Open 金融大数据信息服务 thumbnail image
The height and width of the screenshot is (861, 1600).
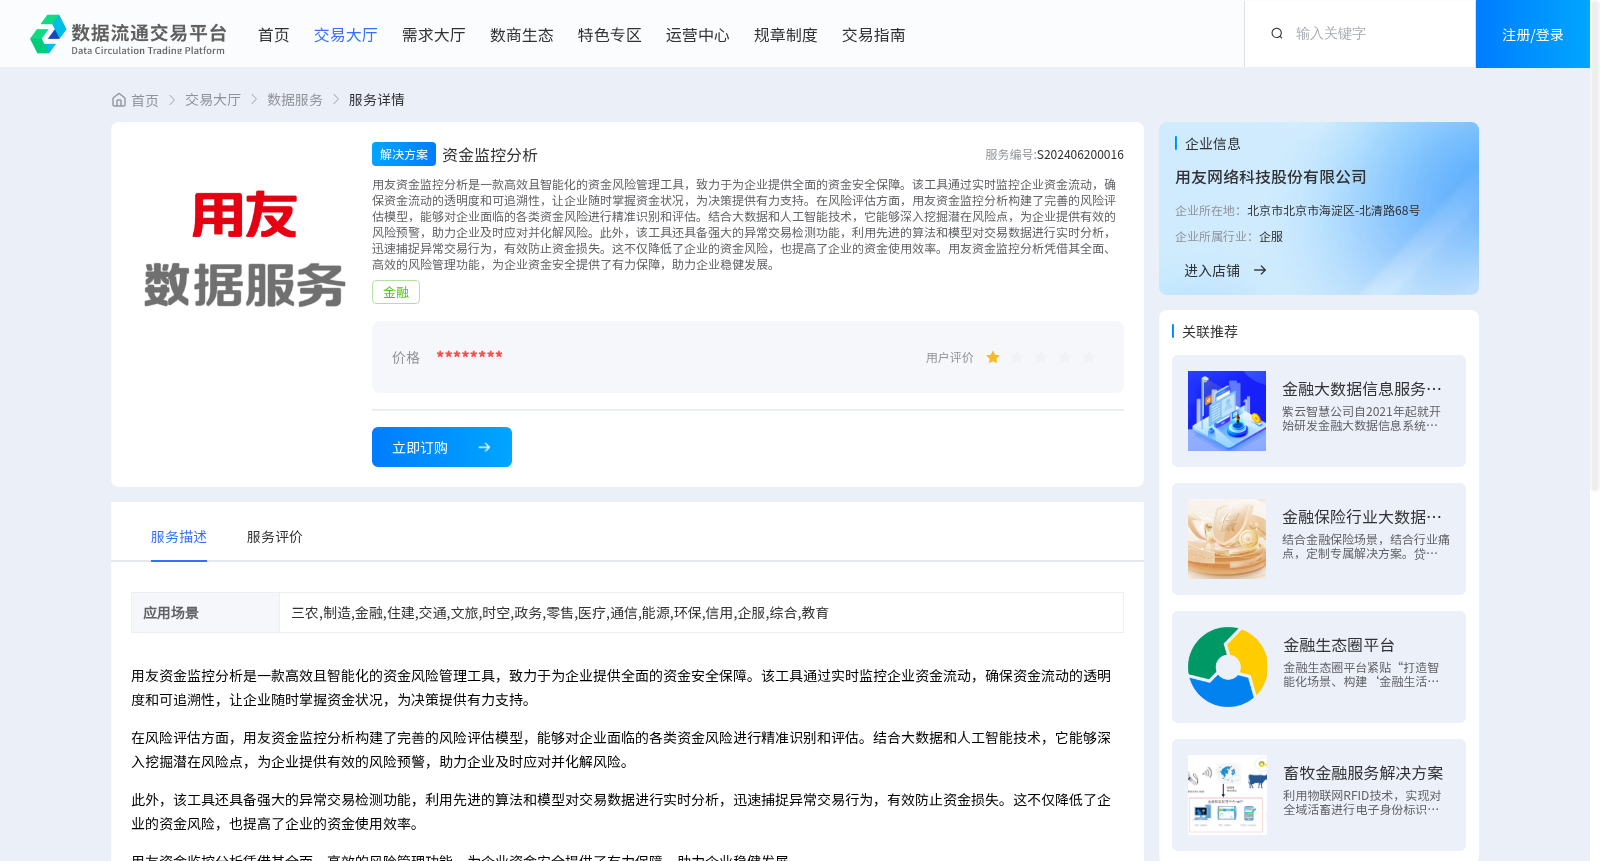[x=1227, y=411]
